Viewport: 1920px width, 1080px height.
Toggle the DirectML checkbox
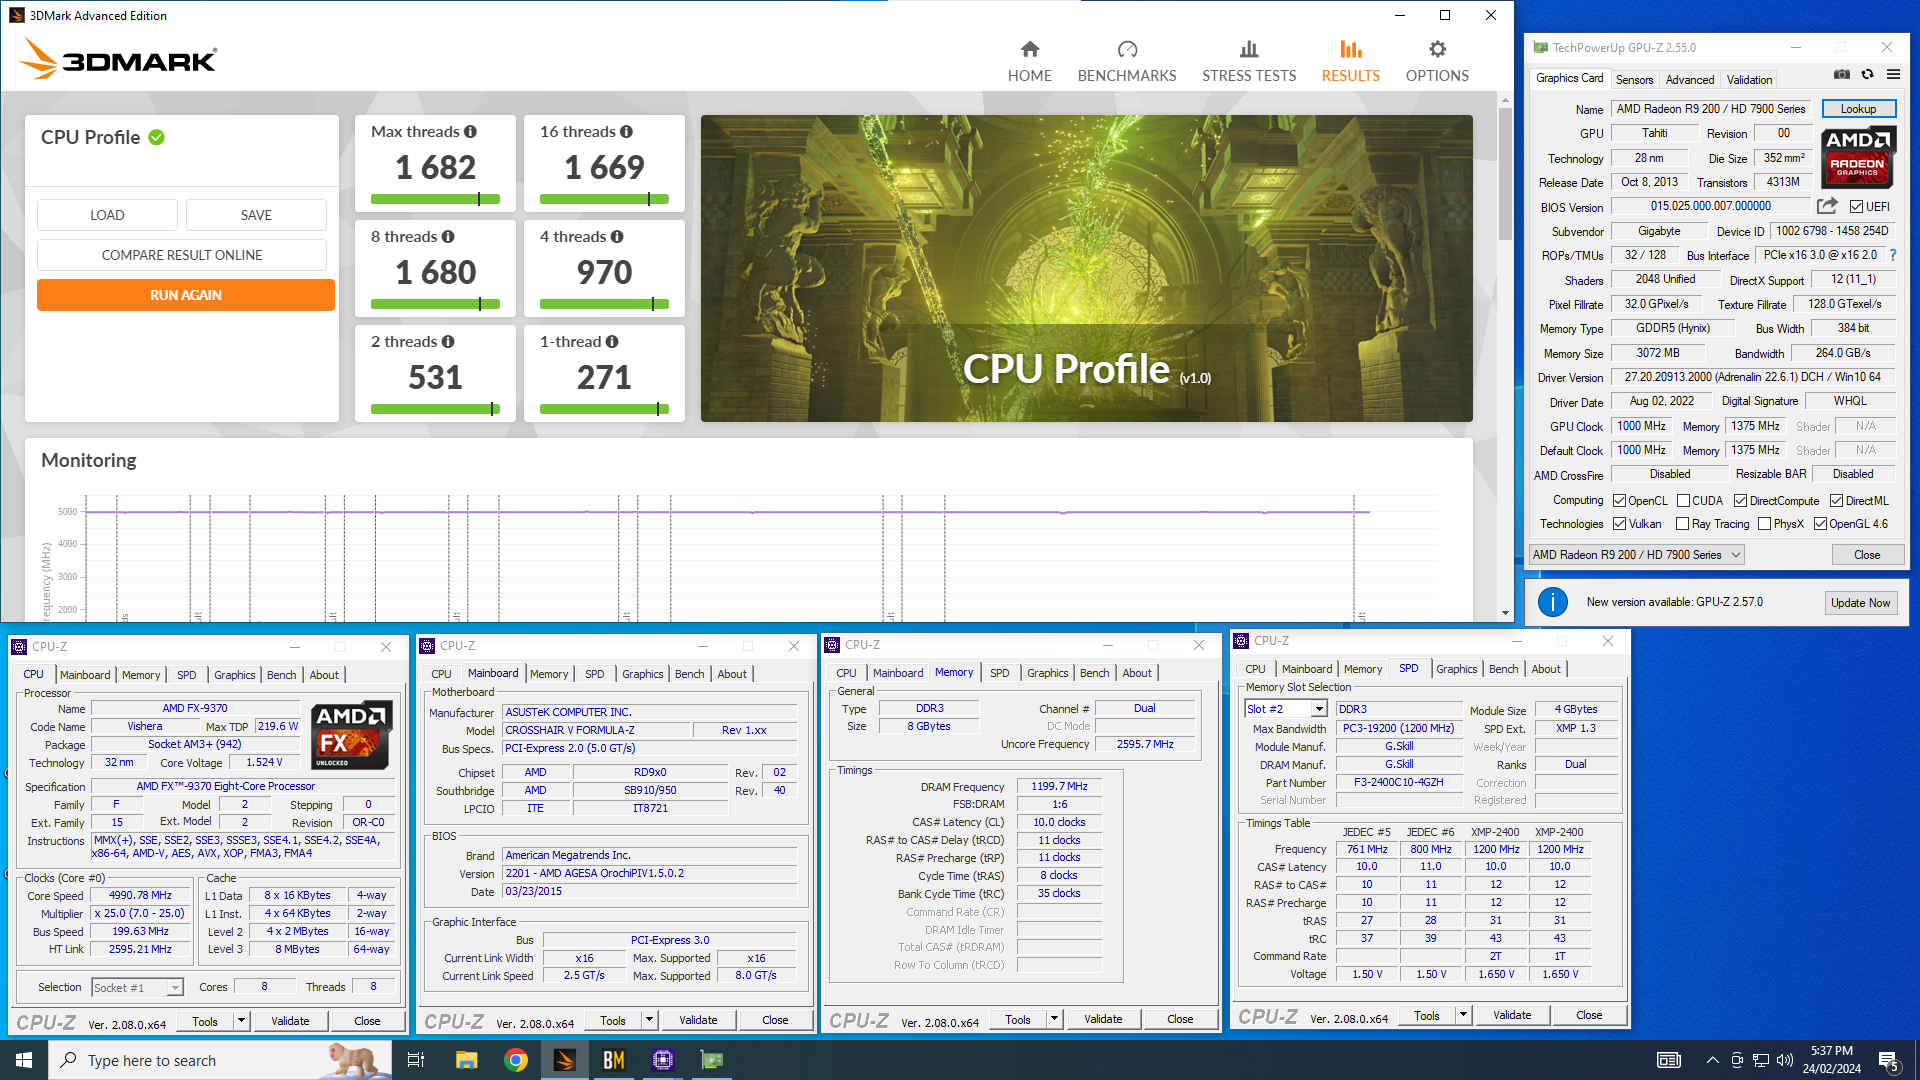[x=1836, y=501]
